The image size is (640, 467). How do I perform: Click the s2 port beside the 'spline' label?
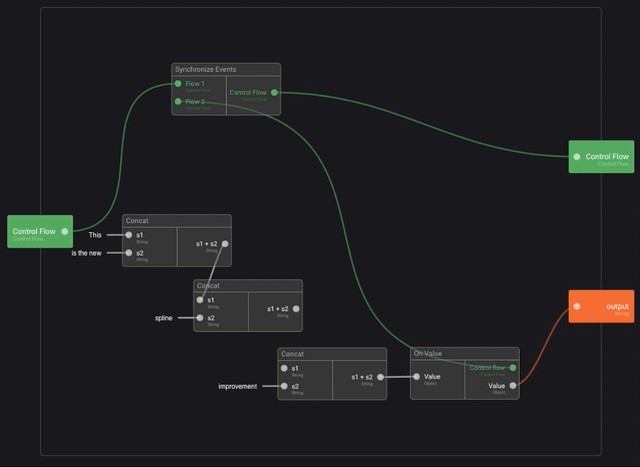(199, 318)
